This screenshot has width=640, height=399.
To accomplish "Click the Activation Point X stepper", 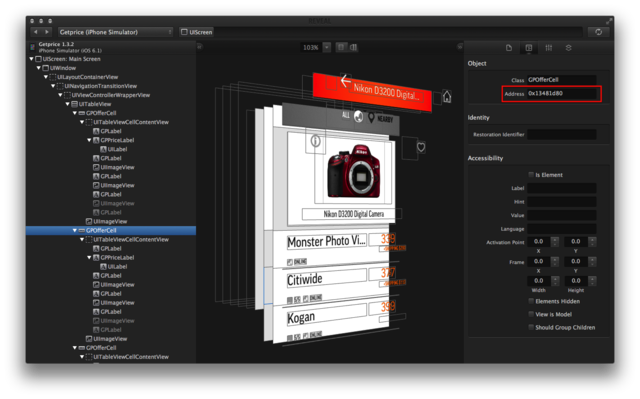I will [x=555, y=242].
